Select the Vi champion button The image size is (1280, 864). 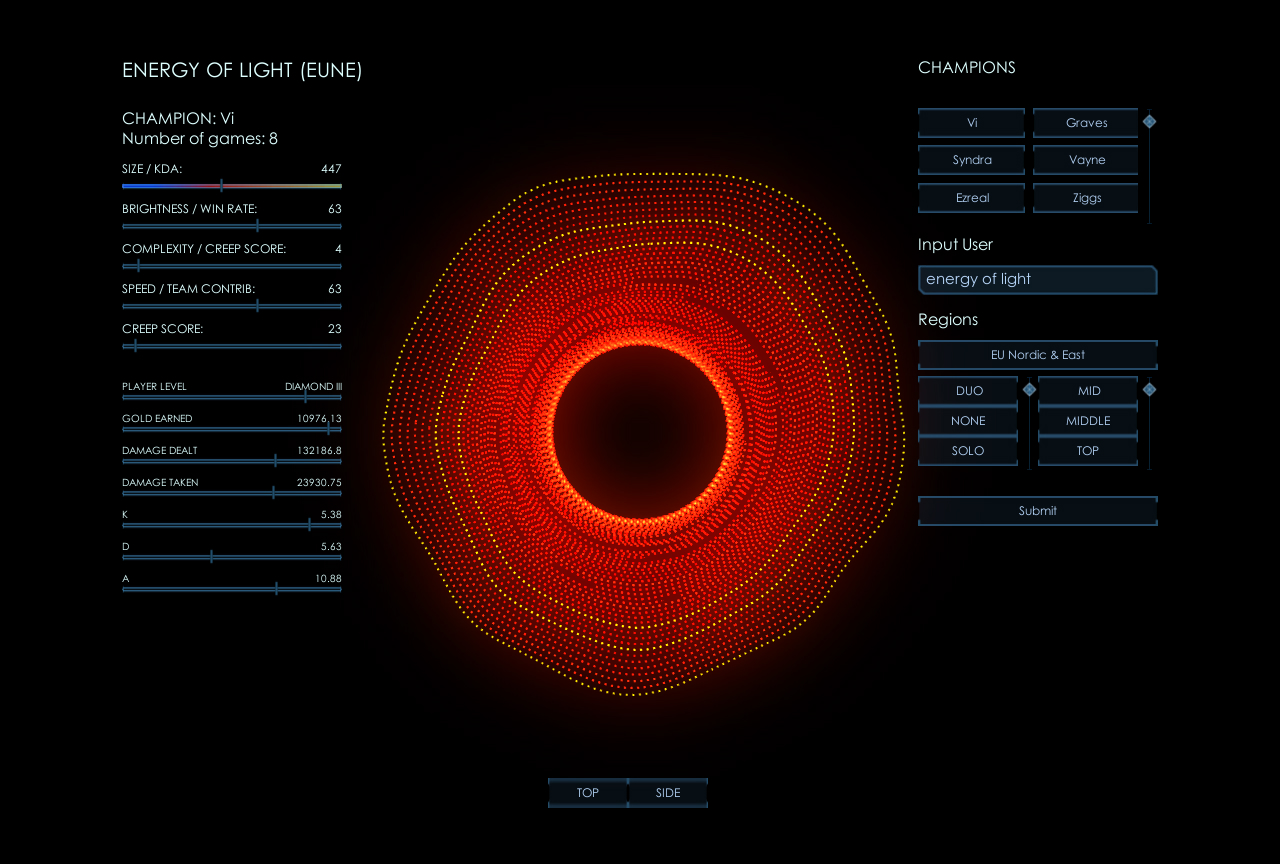pos(972,122)
